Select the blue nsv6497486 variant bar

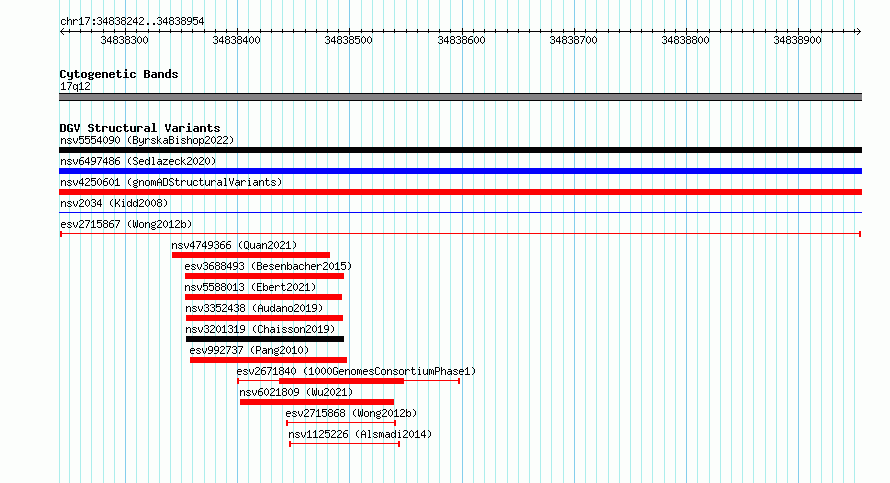[460, 171]
